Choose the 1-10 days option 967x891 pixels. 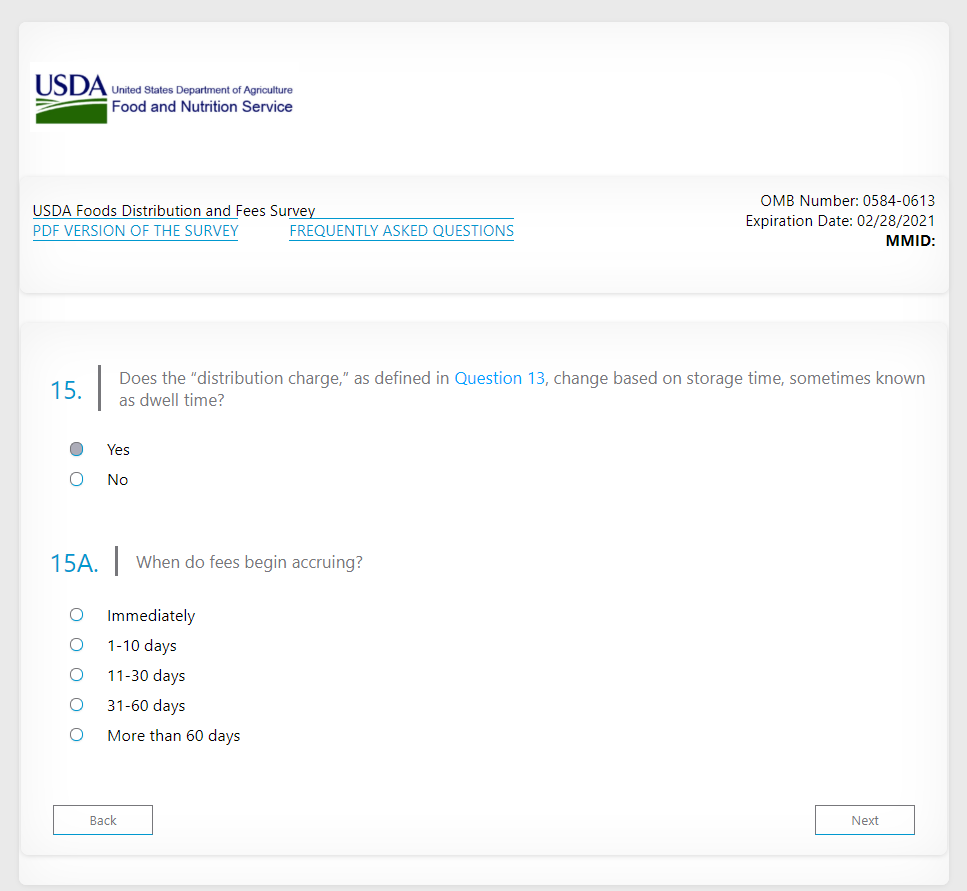pos(76,645)
